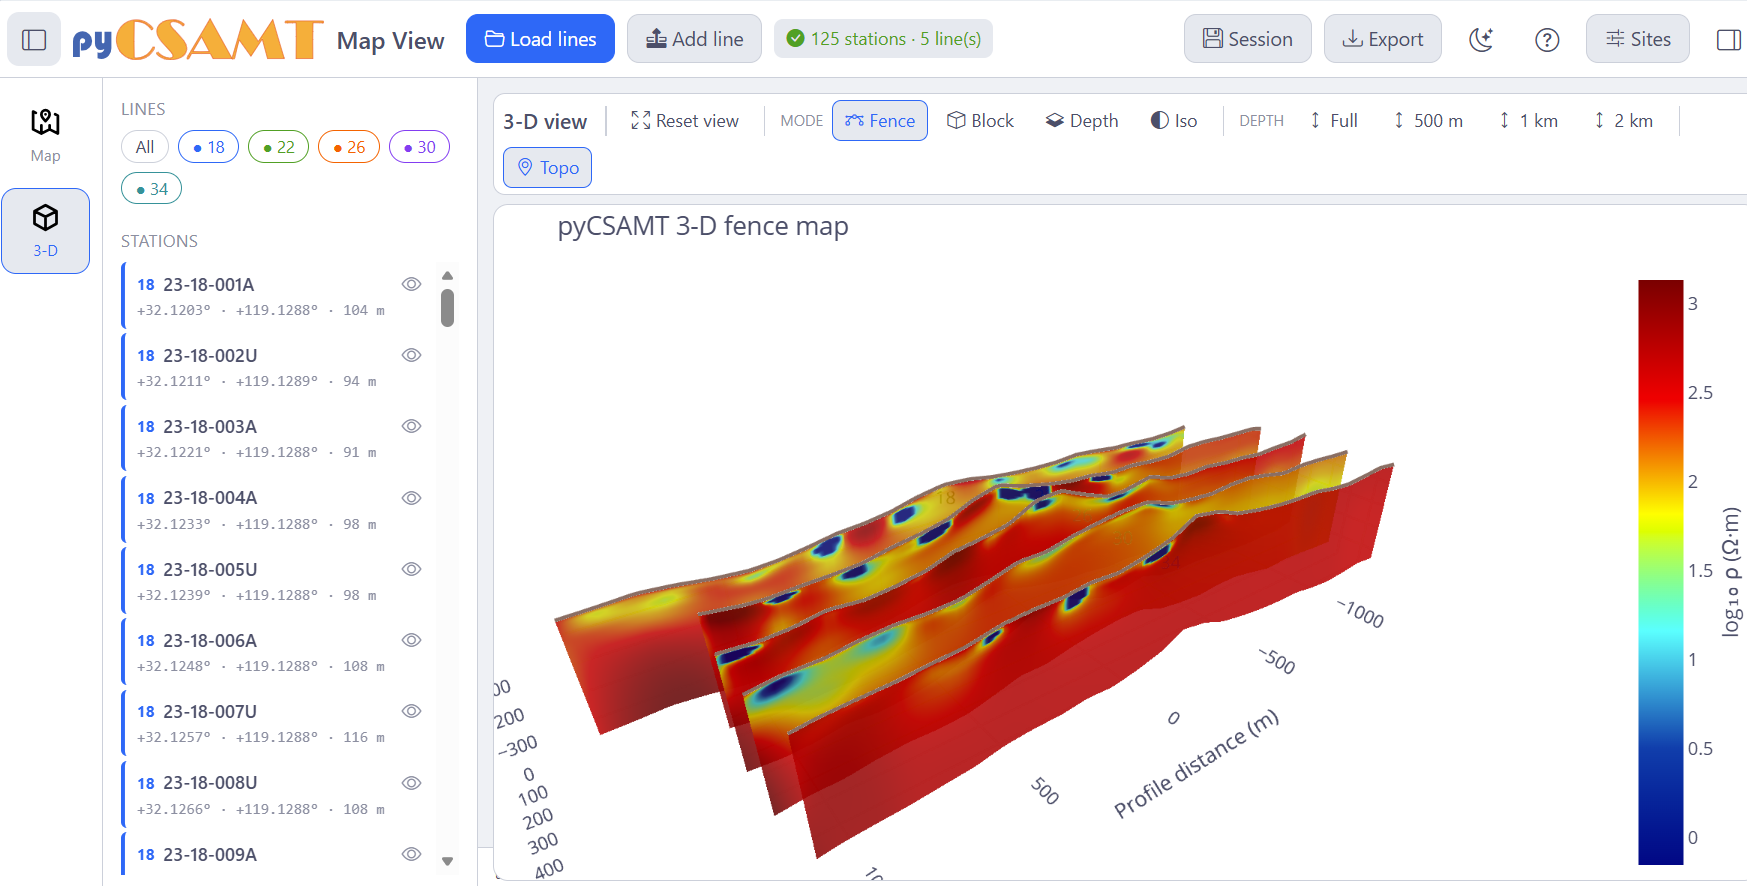Open the Map view in sidebar
Screen dimensions: 1747x886
point(45,135)
